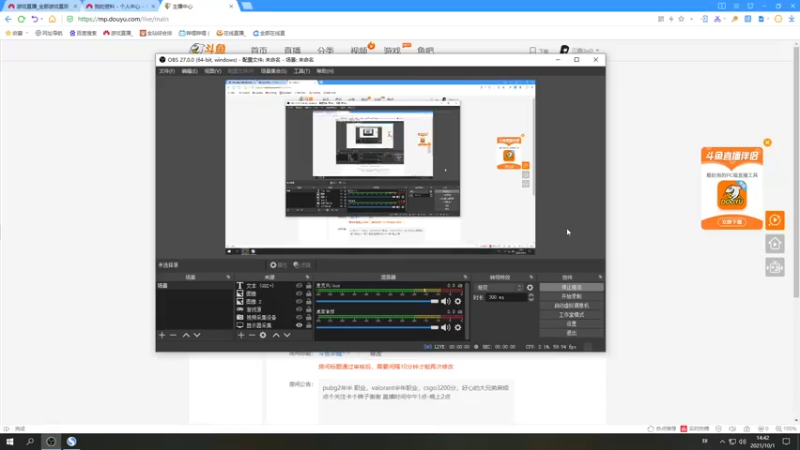Click Stop Streaming button in Controls
Viewport: 800px width, 450px height.
click(x=571, y=287)
